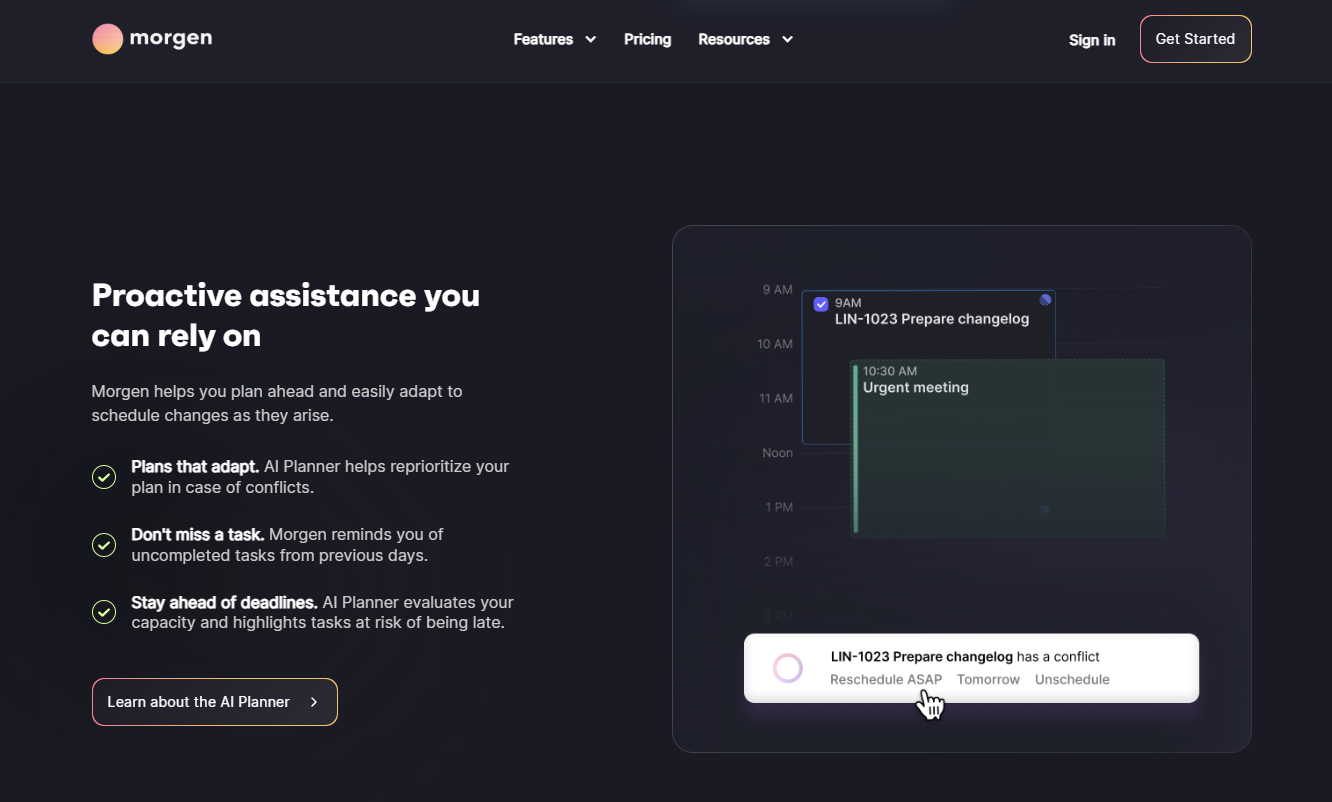Expand the Resources dropdown chevron
This screenshot has height=802, width=1332.
[788, 39]
